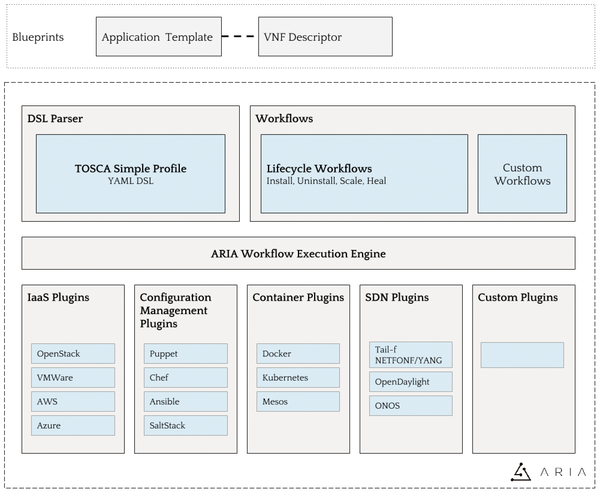Select the AWS plugin box
The image size is (600, 495).
[x=73, y=401]
